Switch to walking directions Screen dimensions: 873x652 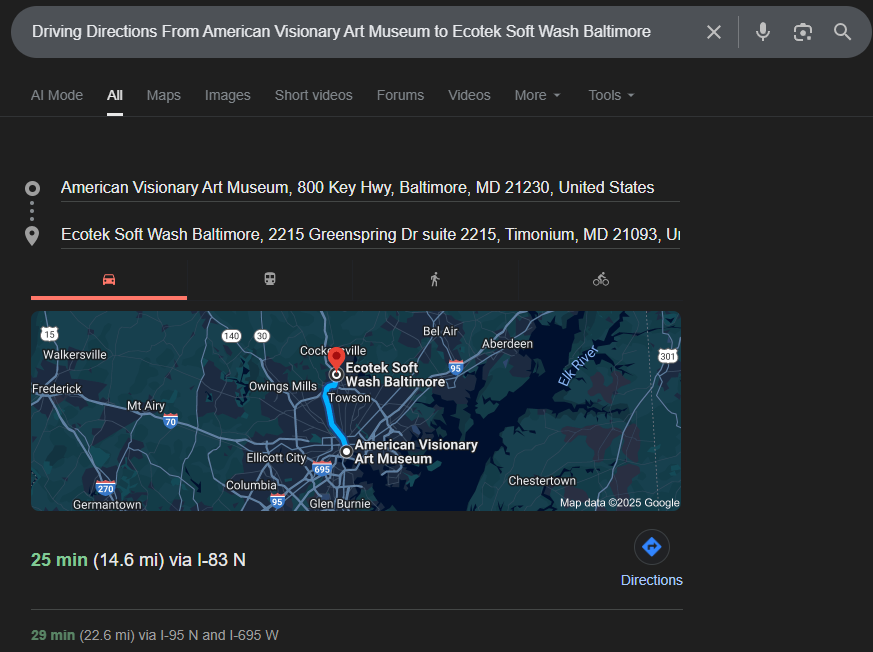pyautogui.click(x=434, y=280)
